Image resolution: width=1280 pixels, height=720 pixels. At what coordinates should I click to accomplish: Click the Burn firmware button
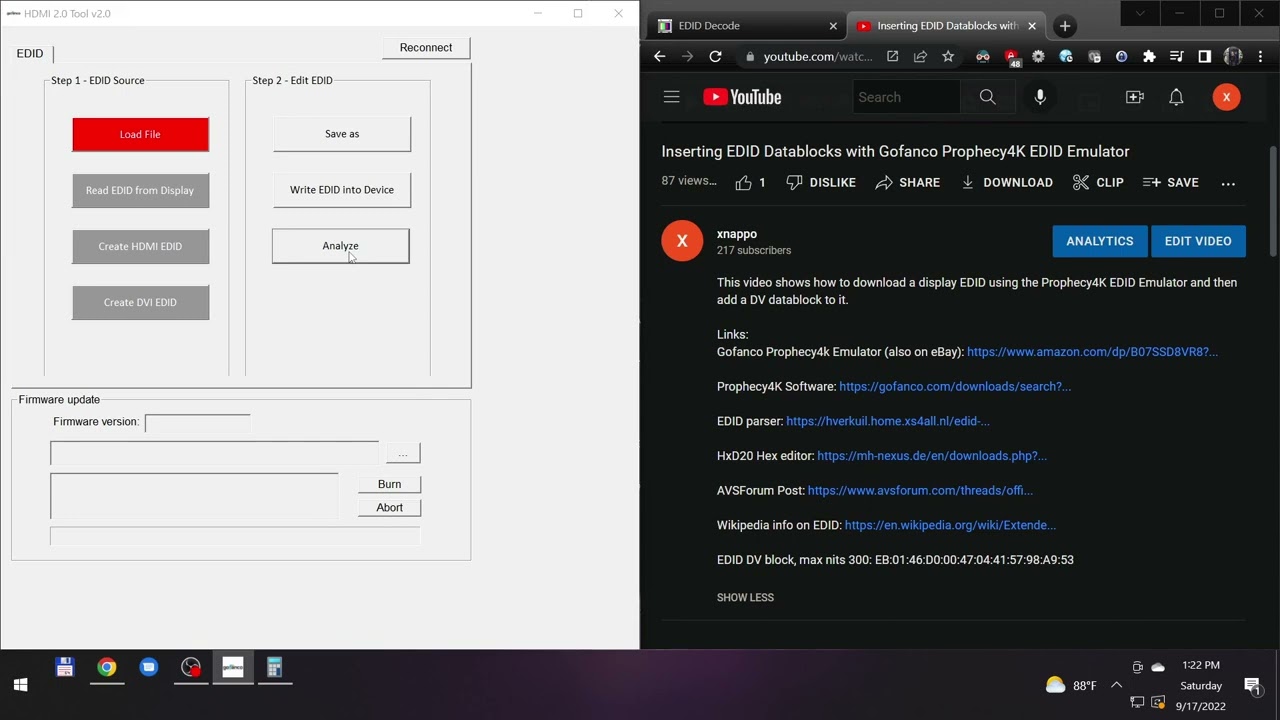click(390, 484)
